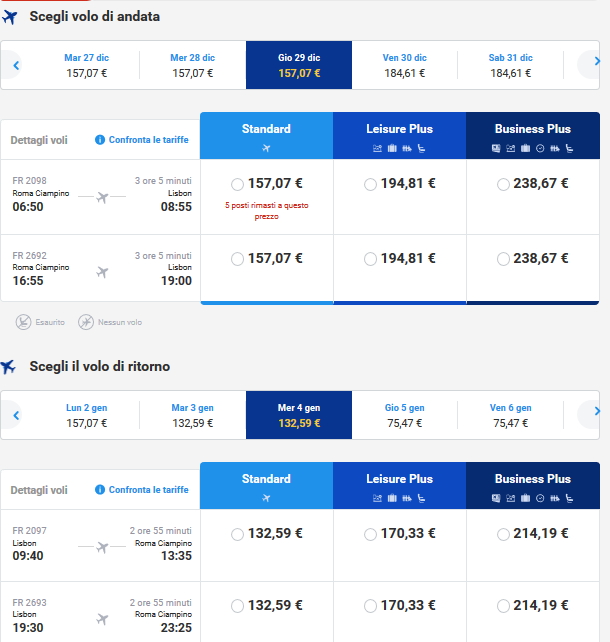Open return Confronta le tariffe link
The height and width of the screenshot is (642, 610).
tap(148, 490)
